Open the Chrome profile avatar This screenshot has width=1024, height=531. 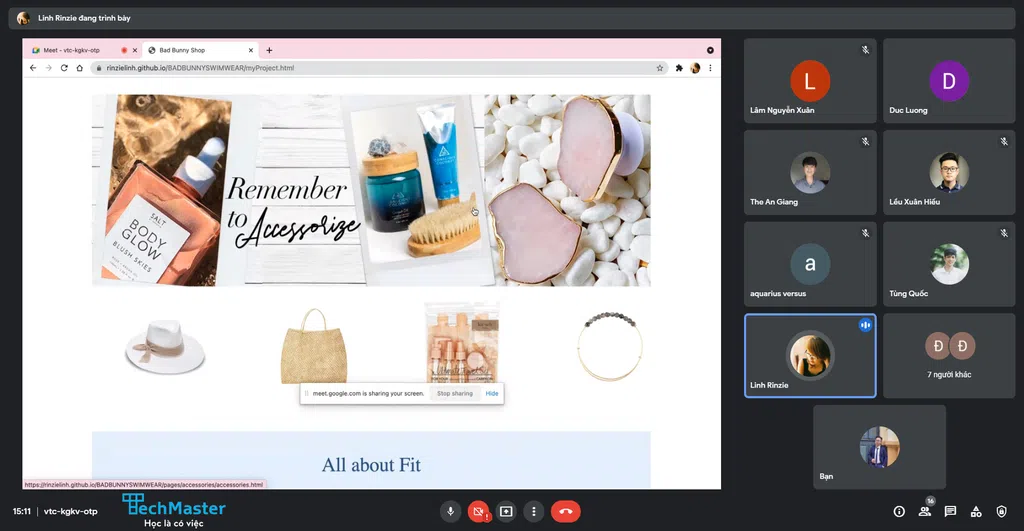click(695, 68)
